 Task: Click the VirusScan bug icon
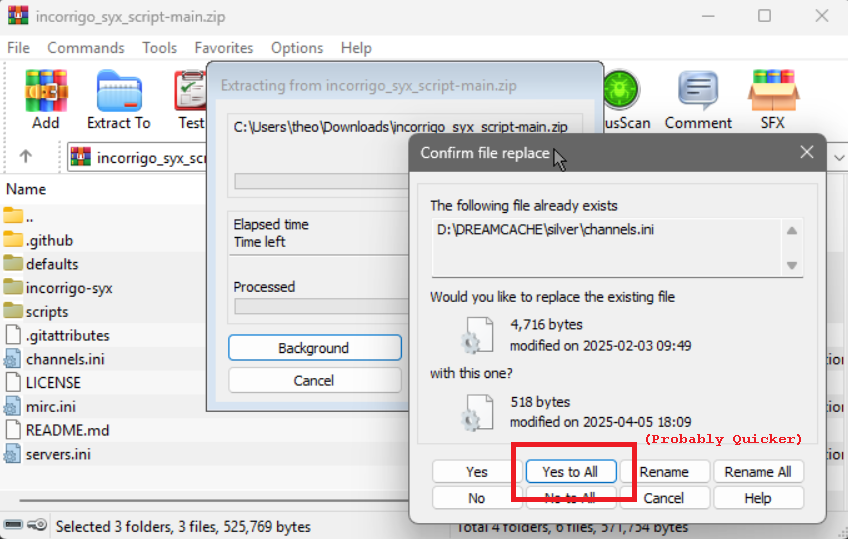pyautogui.click(x=621, y=90)
